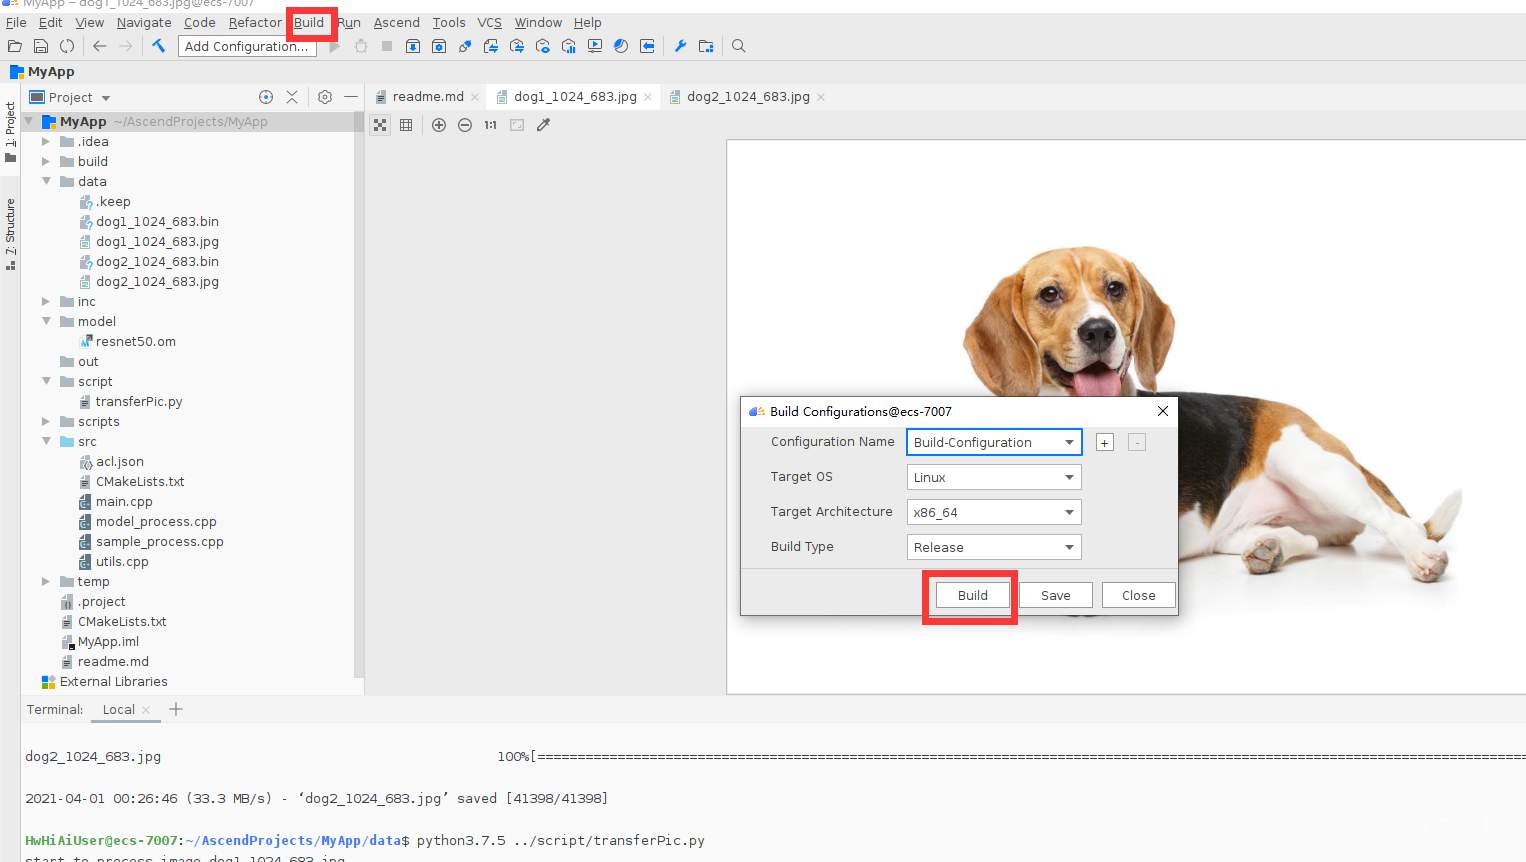Switch to the dog2_1024_683.jpg tab
The height and width of the screenshot is (862, 1526).
(x=748, y=97)
